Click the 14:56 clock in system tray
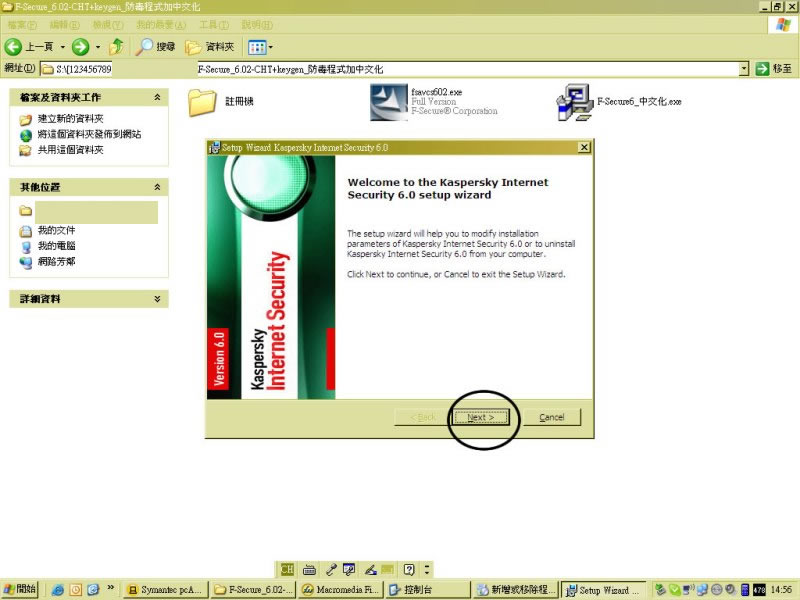 [x=782, y=590]
